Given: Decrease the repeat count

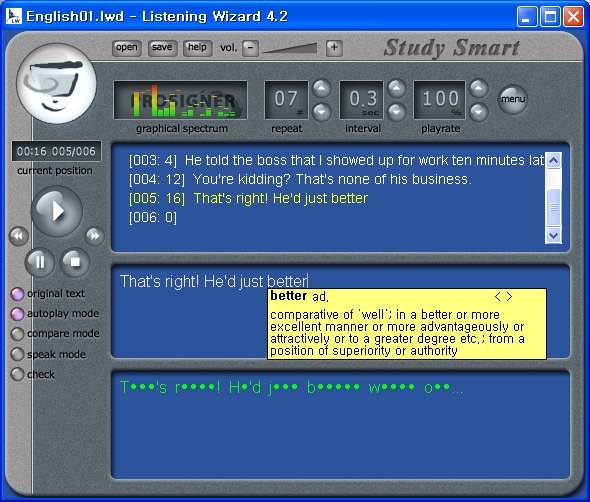Looking at the screenshot, I should coord(322,111).
